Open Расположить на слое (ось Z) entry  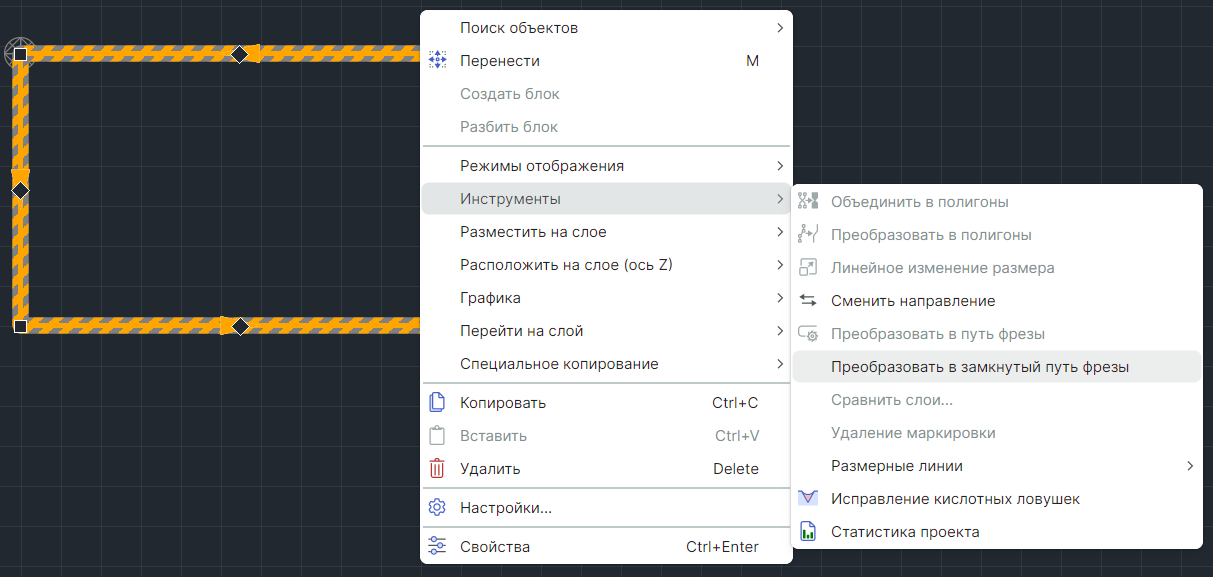click(x=566, y=265)
